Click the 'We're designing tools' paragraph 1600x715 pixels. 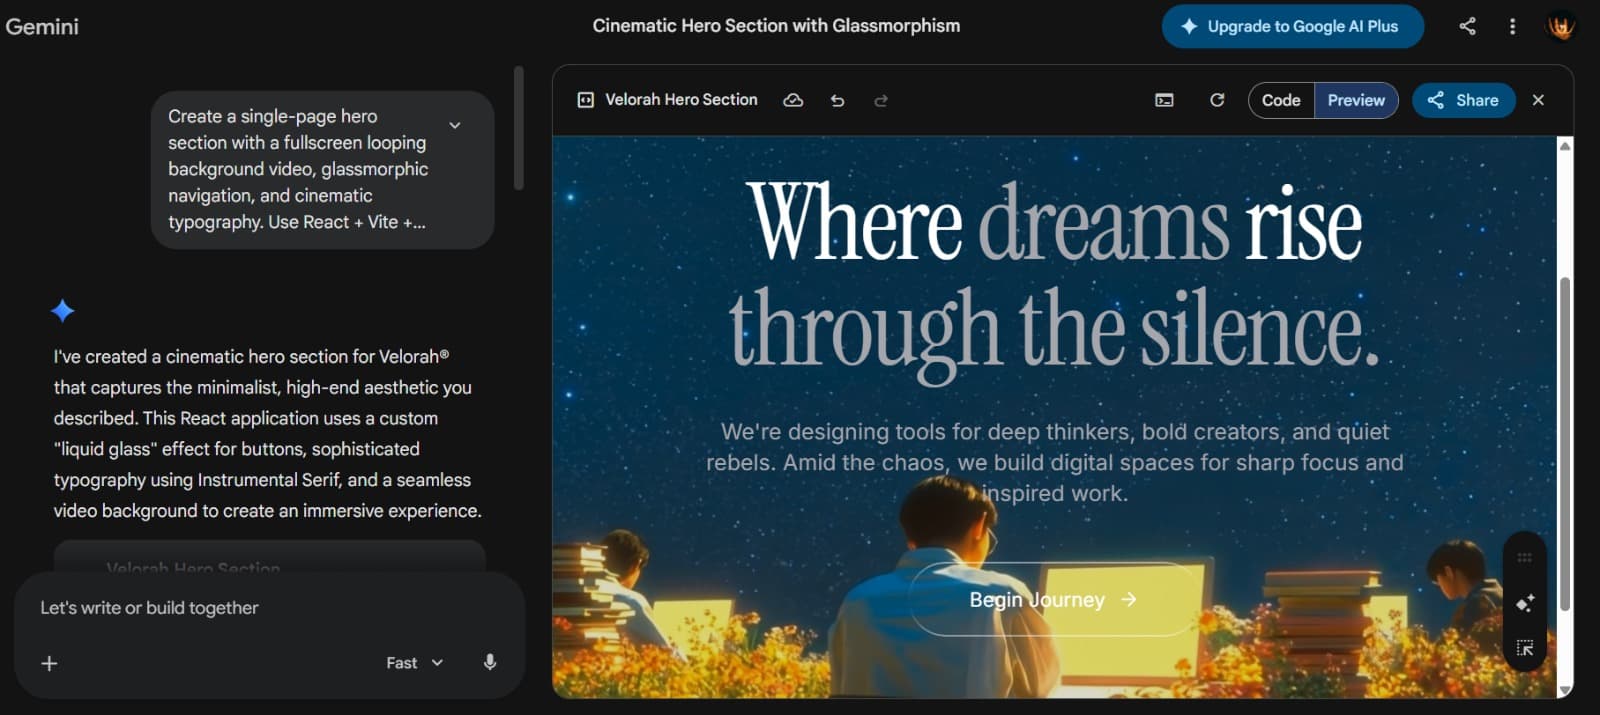point(1054,462)
